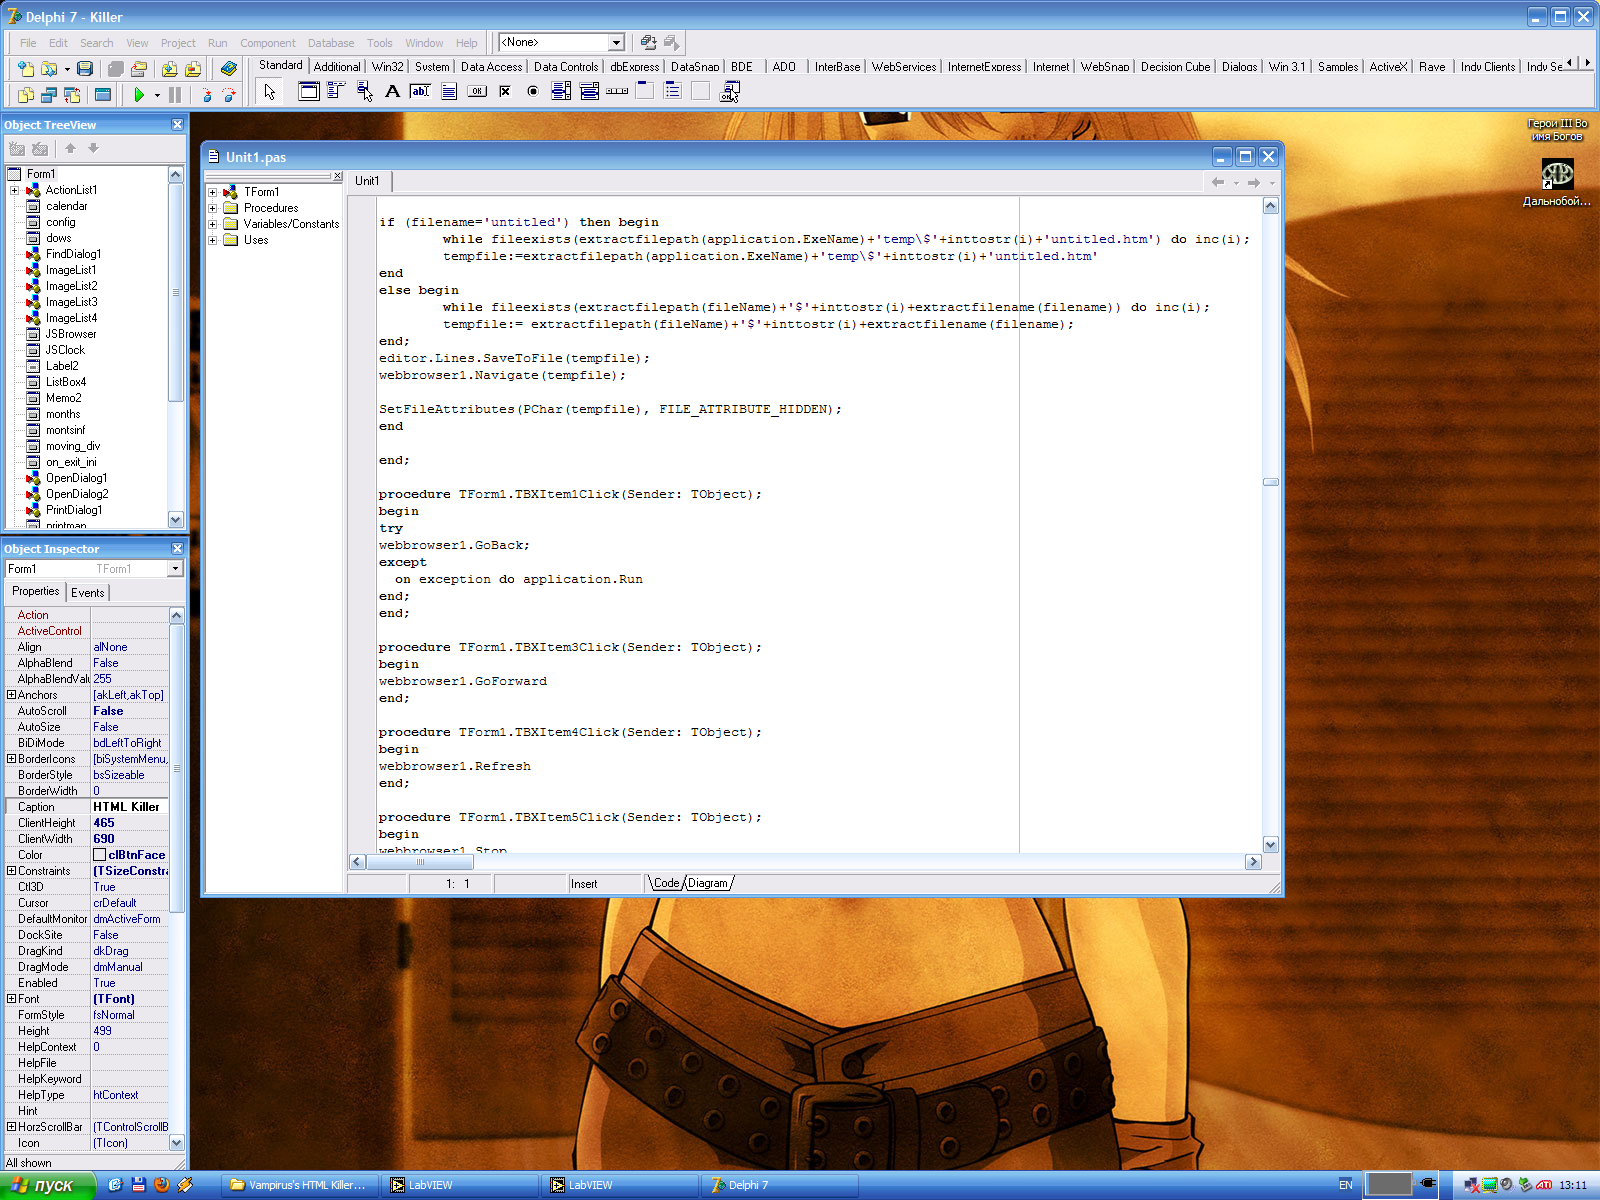Expand the Procedures folder in code explorer
The image size is (1600, 1200).
pyautogui.click(x=212, y=208)
